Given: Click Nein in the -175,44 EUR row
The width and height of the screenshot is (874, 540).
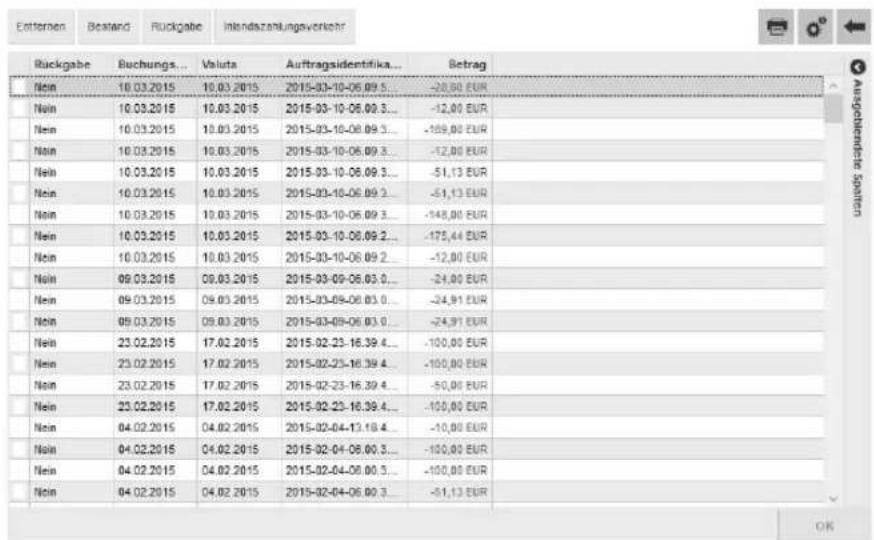Looking at the screenshot, I should click(x=45, y=236).
